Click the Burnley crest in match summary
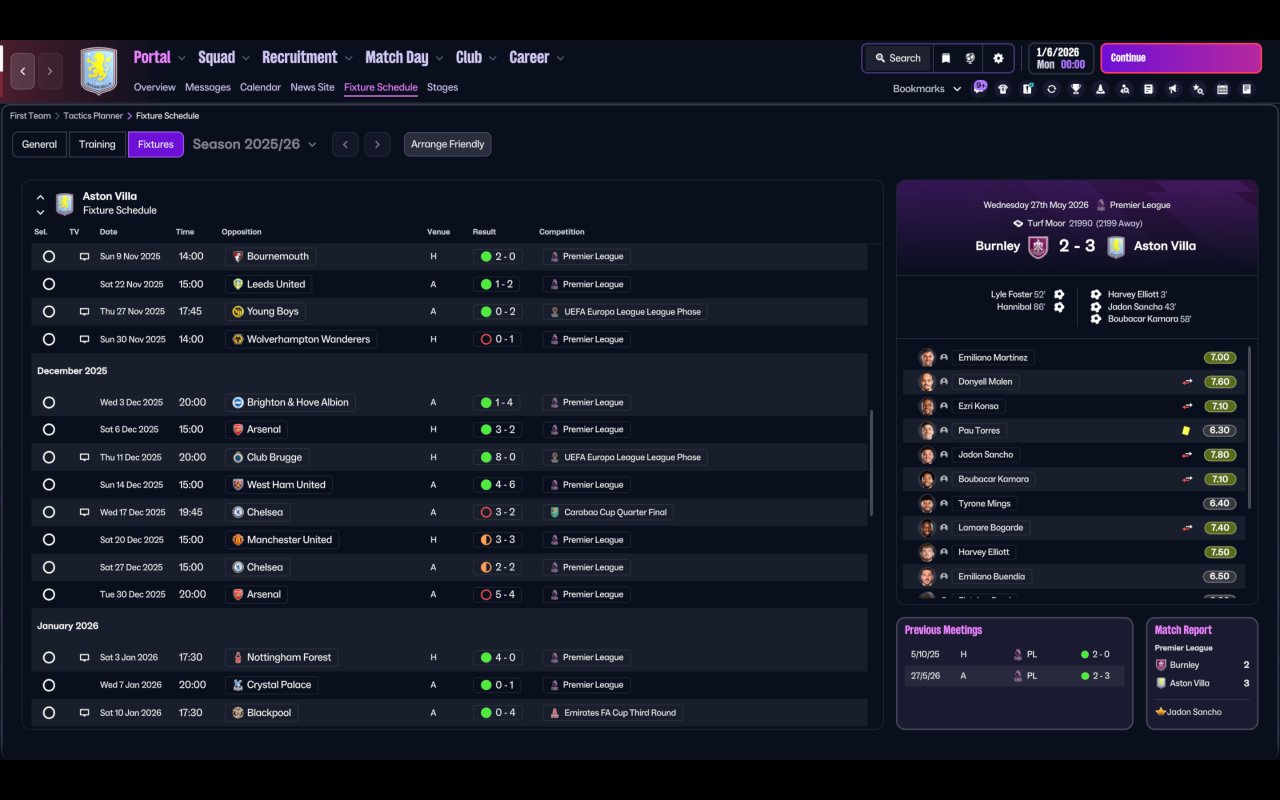The height and width of the screenshot is (800, 1280). (1038, 246)
